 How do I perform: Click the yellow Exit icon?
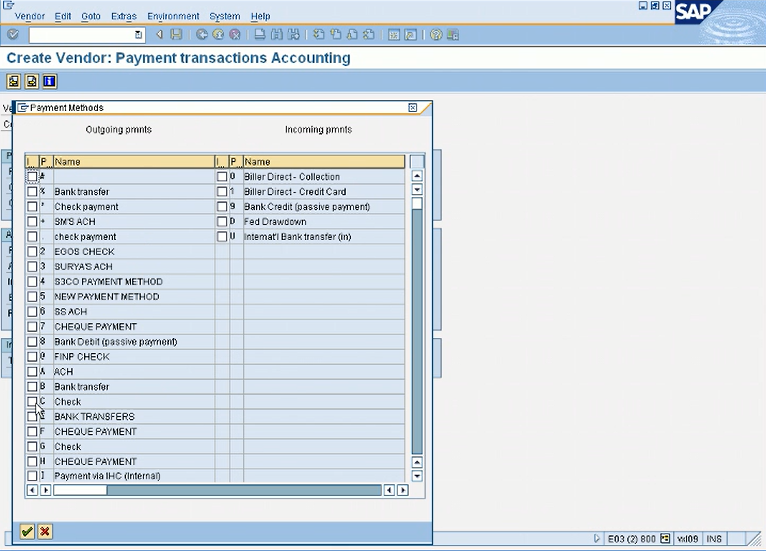click(x=218, y=35)
